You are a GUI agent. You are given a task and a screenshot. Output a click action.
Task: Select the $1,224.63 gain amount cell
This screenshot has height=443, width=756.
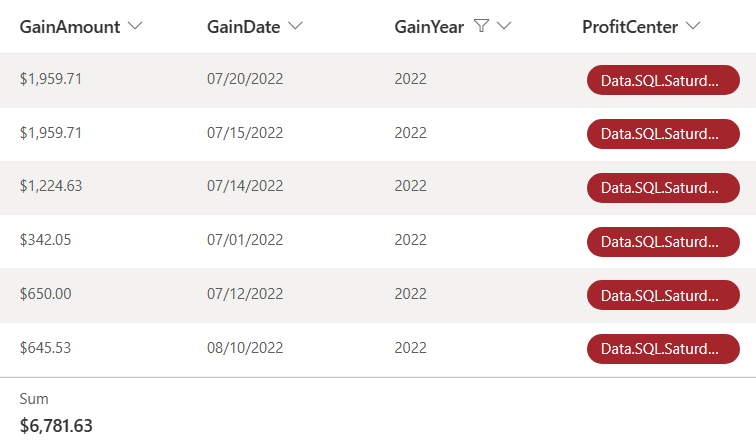[51, 186]
